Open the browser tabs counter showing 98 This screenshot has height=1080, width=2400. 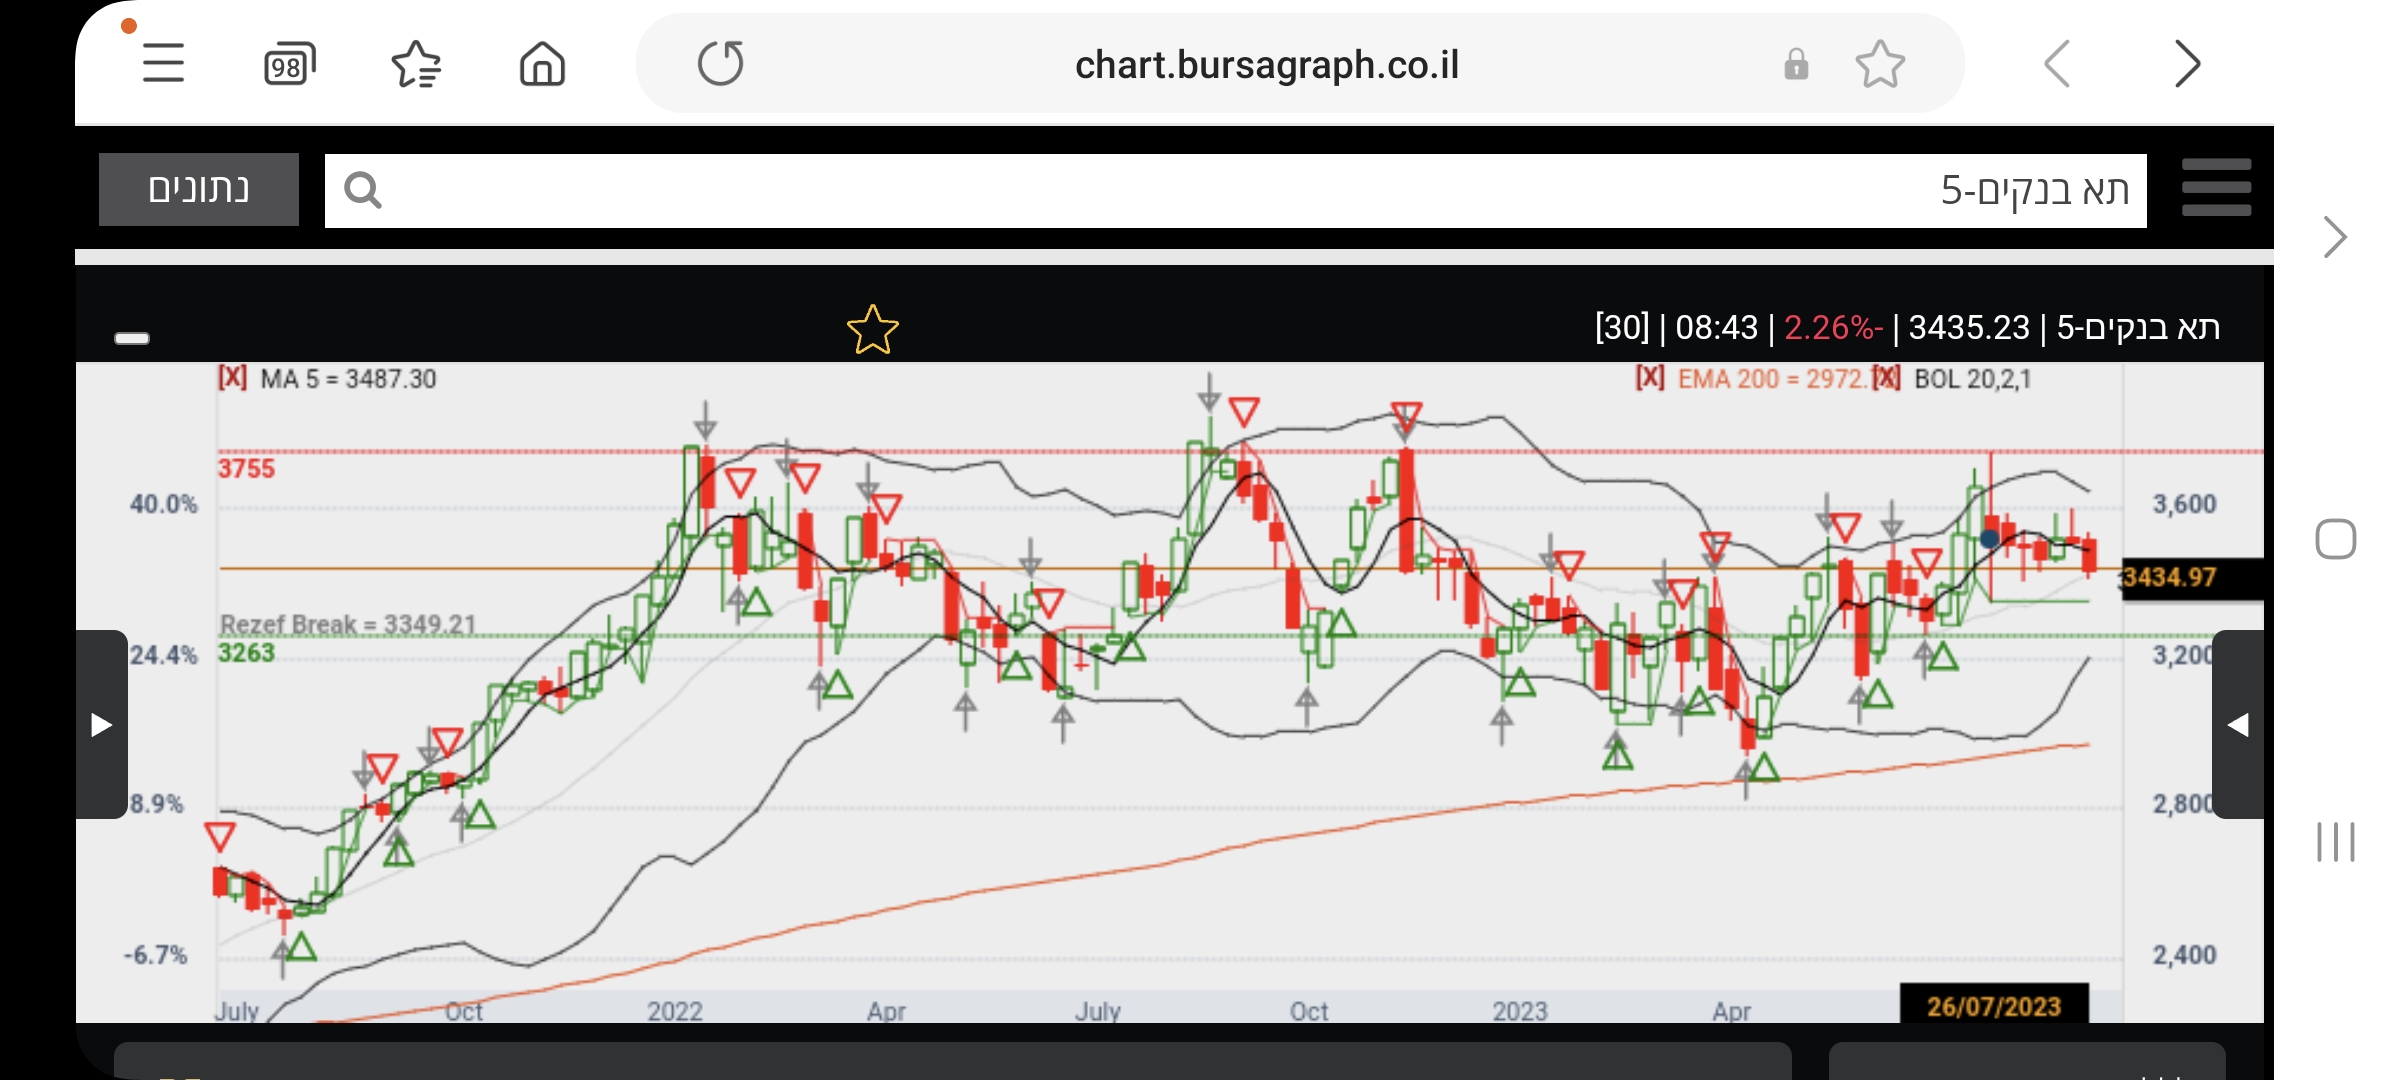[x=289, y=65]
